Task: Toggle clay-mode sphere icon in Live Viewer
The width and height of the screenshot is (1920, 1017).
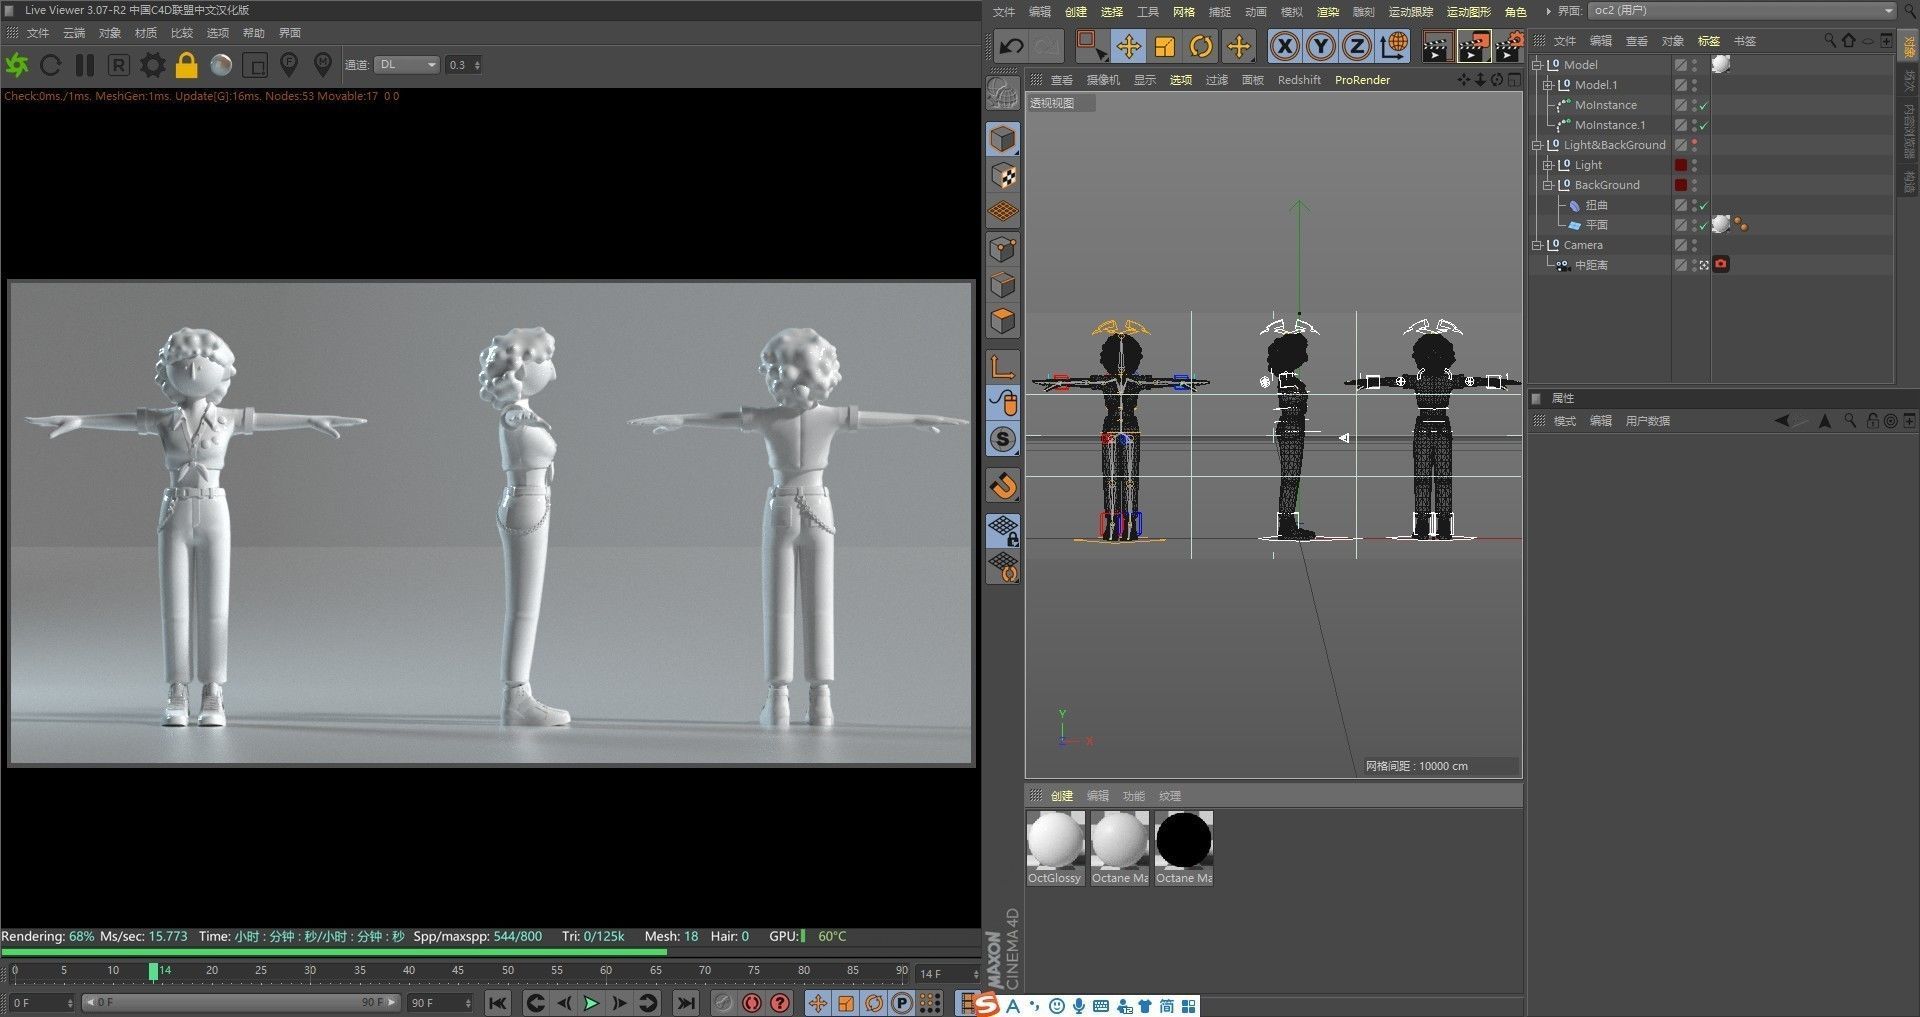Action: point(221,65)
